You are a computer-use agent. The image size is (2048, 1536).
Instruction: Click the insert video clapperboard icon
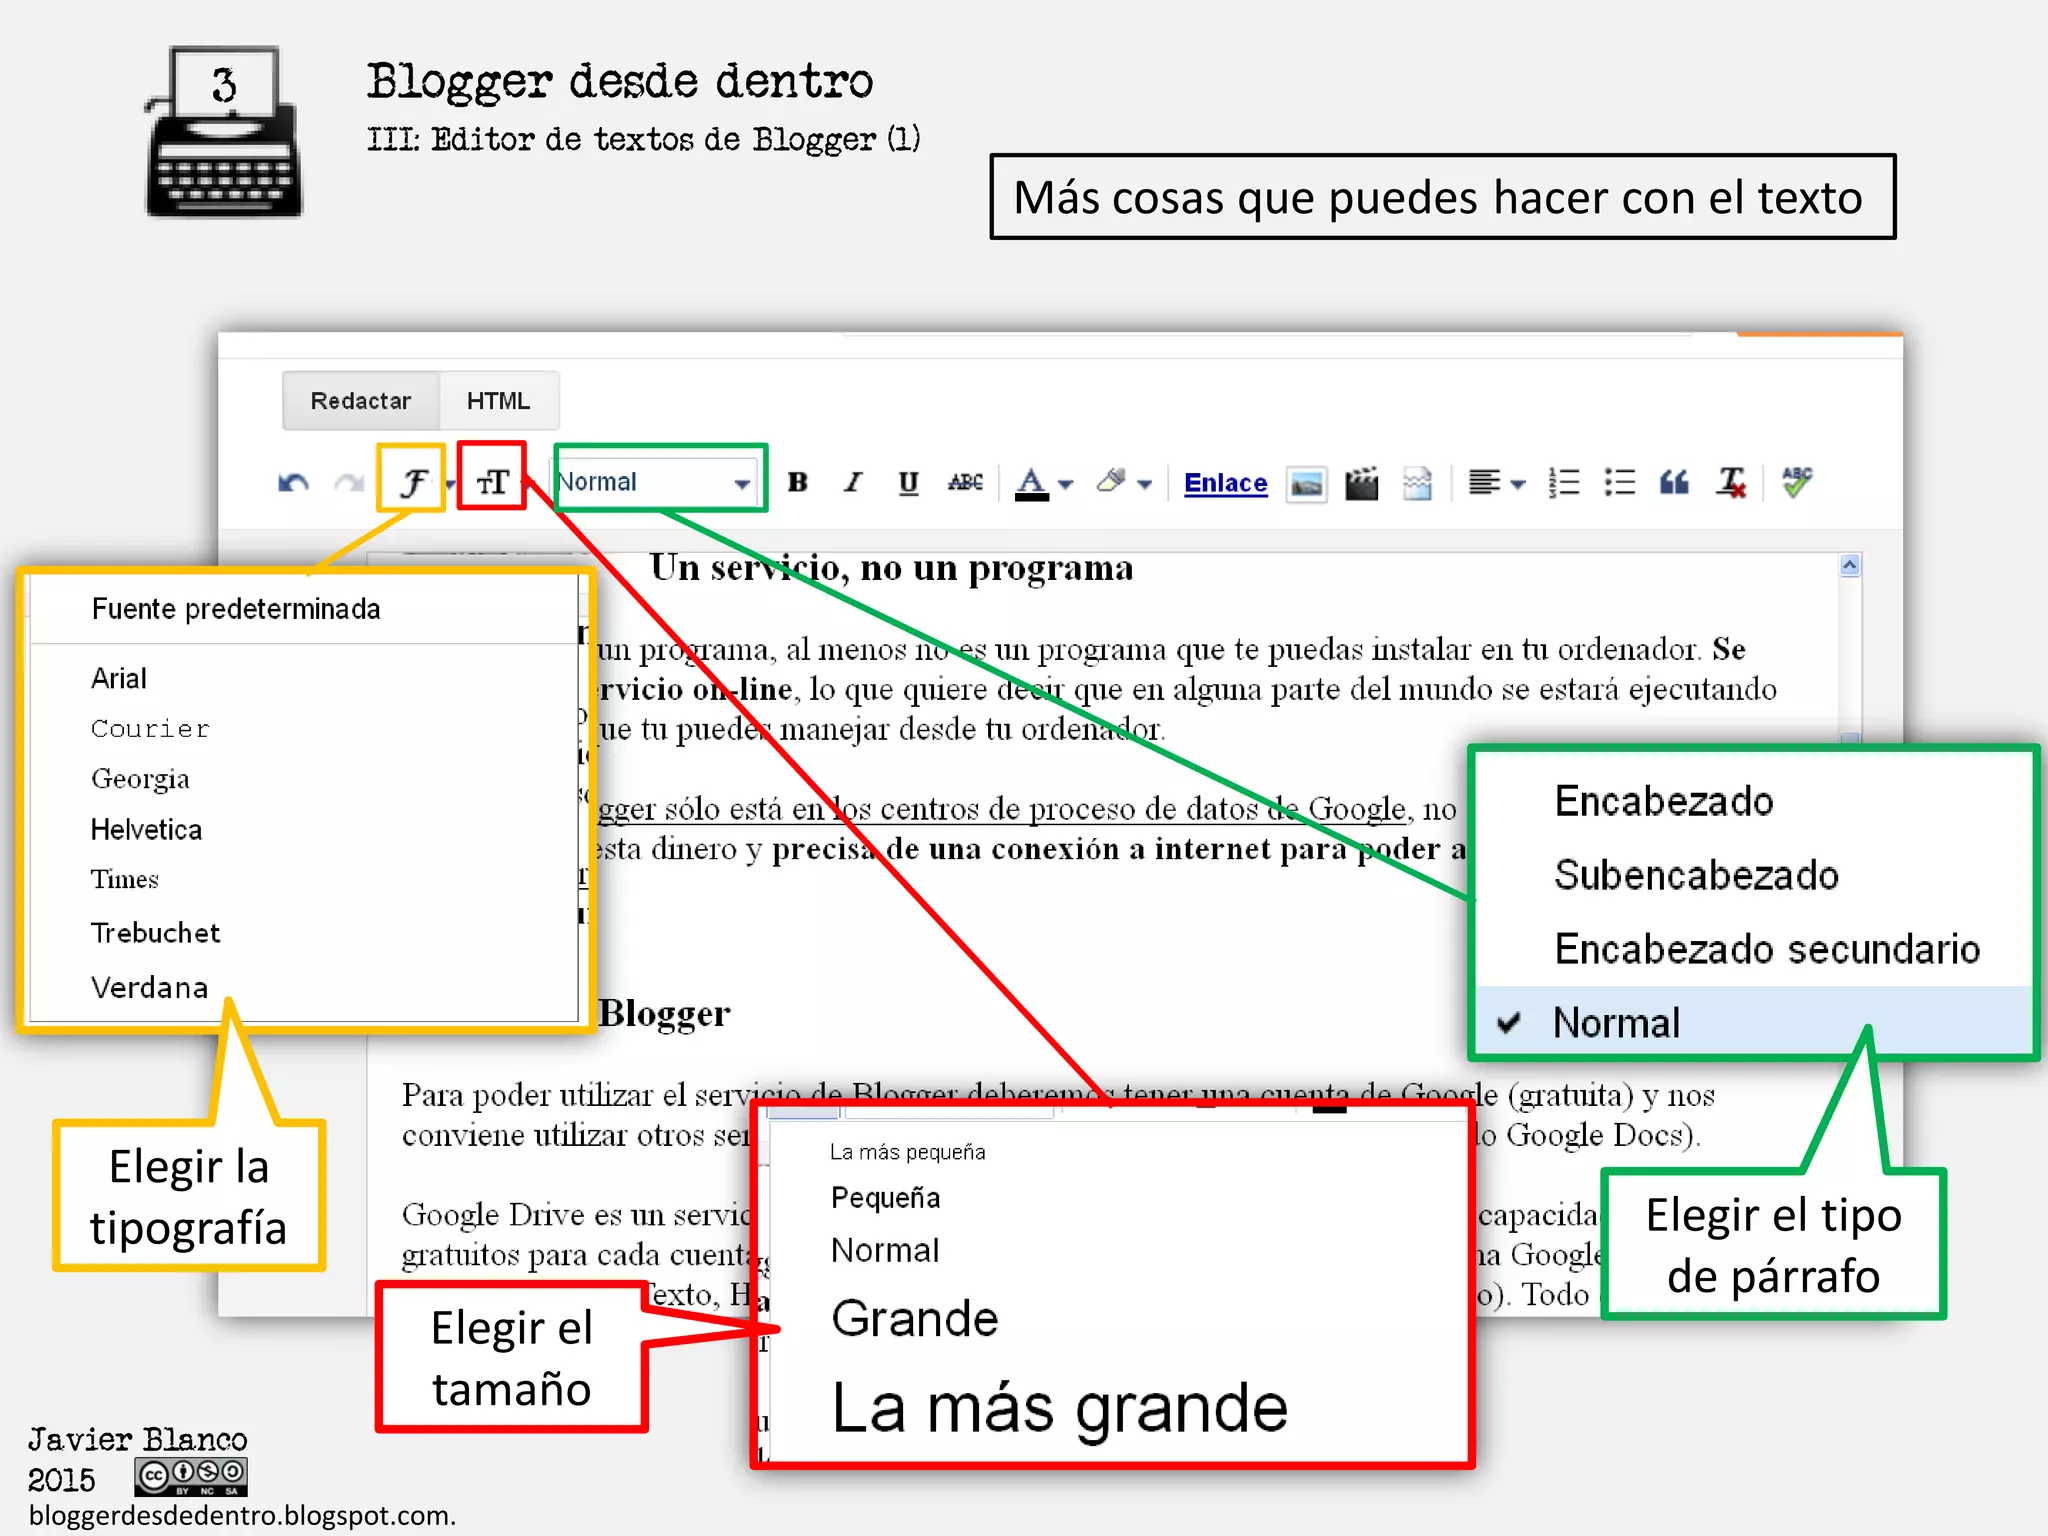click(1361, 483)
